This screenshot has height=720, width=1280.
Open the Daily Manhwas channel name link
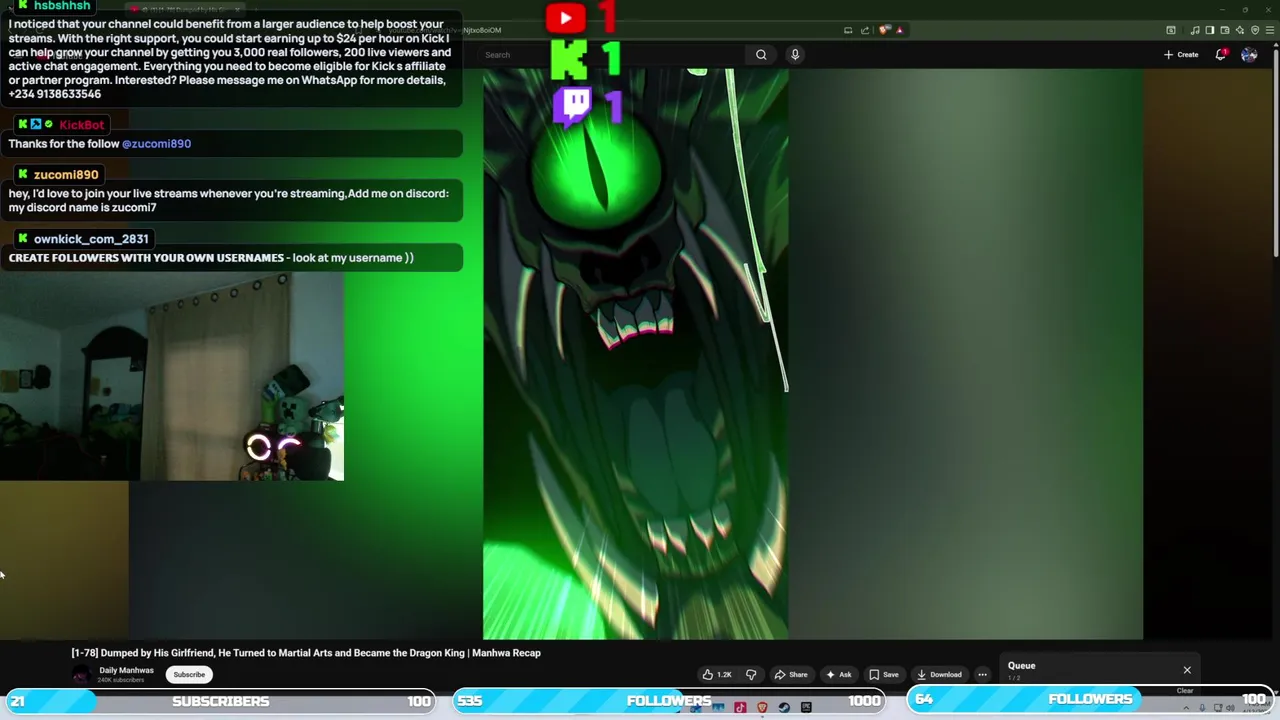[x=126, y=671]
